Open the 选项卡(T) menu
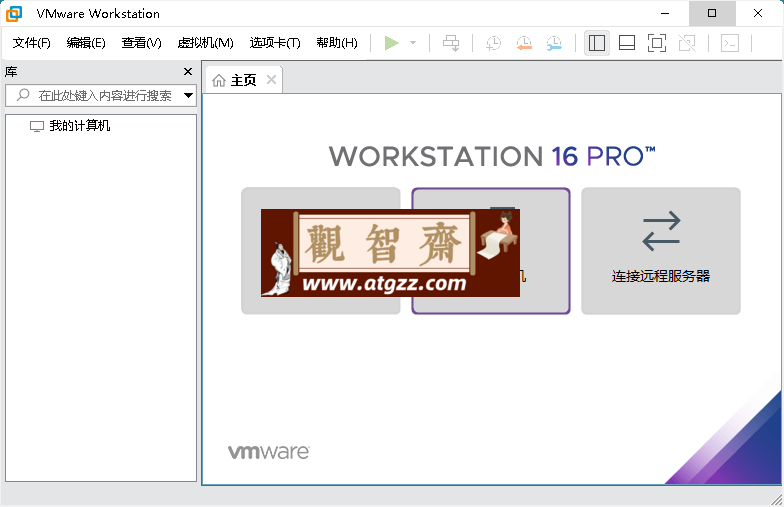784x507 pixels. 275,43
